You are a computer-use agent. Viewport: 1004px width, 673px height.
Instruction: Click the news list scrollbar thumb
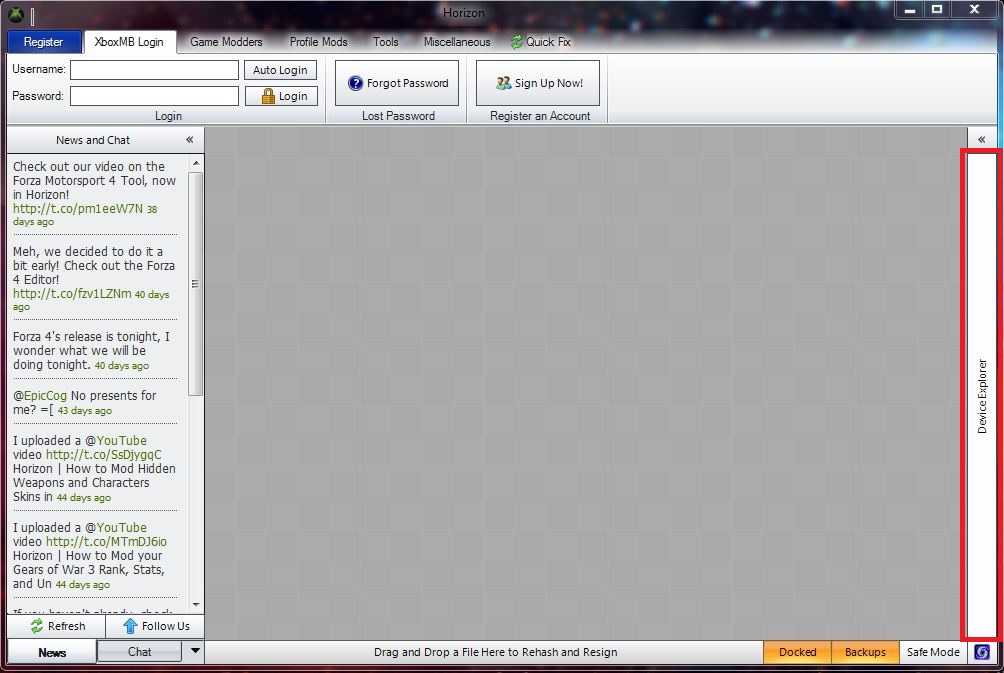click(196, 284)
